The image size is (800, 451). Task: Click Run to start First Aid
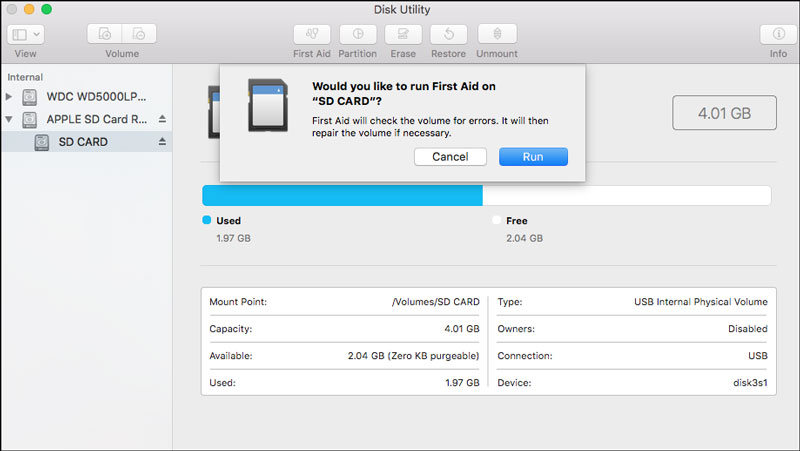point(532,157)
